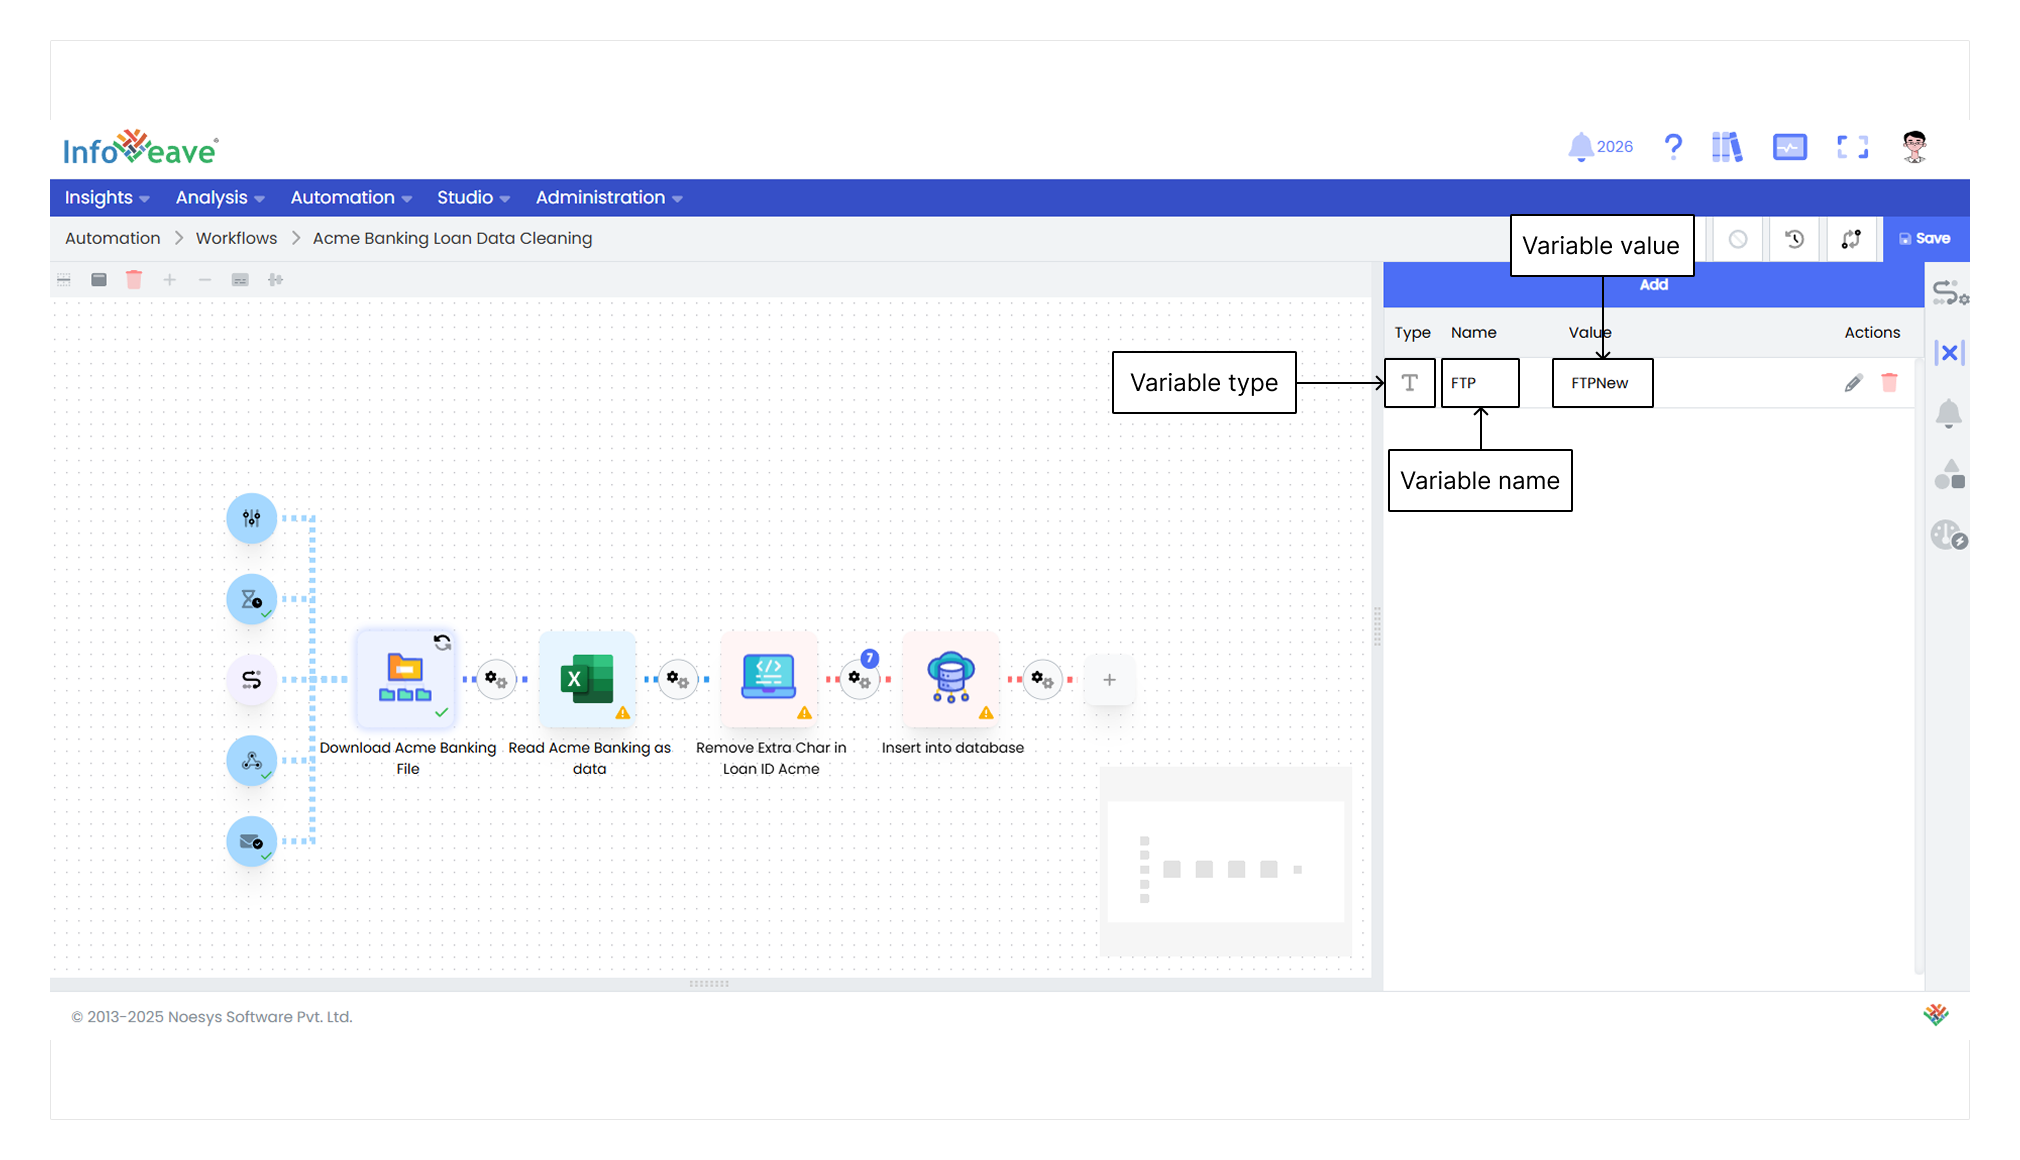Open the alerts bell icon in right sidebar
Screen dimensions: 2020x1160
(x=1948, y=414)
